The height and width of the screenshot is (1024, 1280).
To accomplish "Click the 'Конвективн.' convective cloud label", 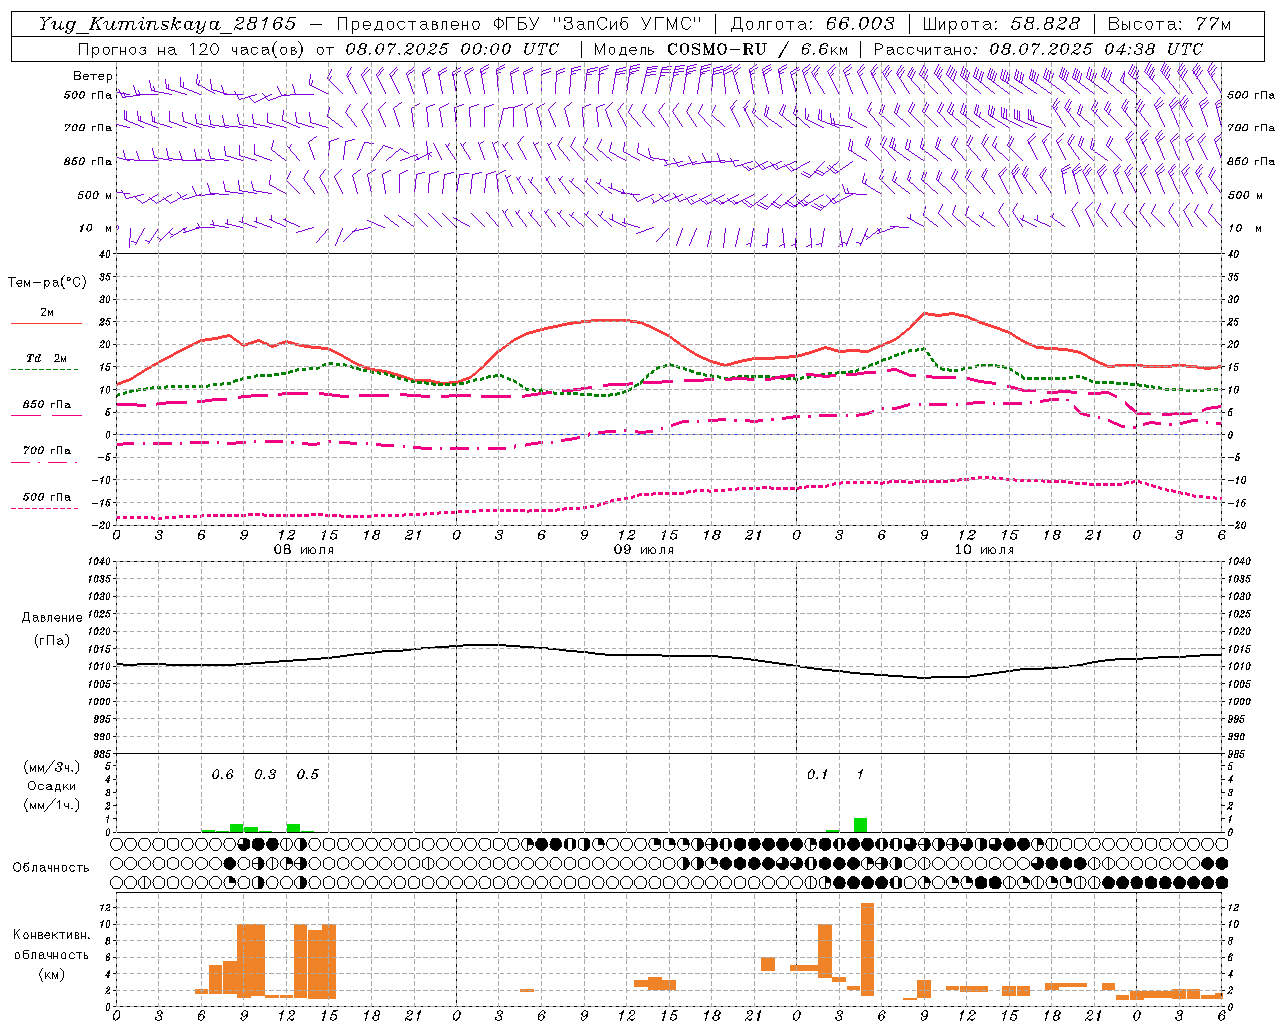I will point(51,935).
